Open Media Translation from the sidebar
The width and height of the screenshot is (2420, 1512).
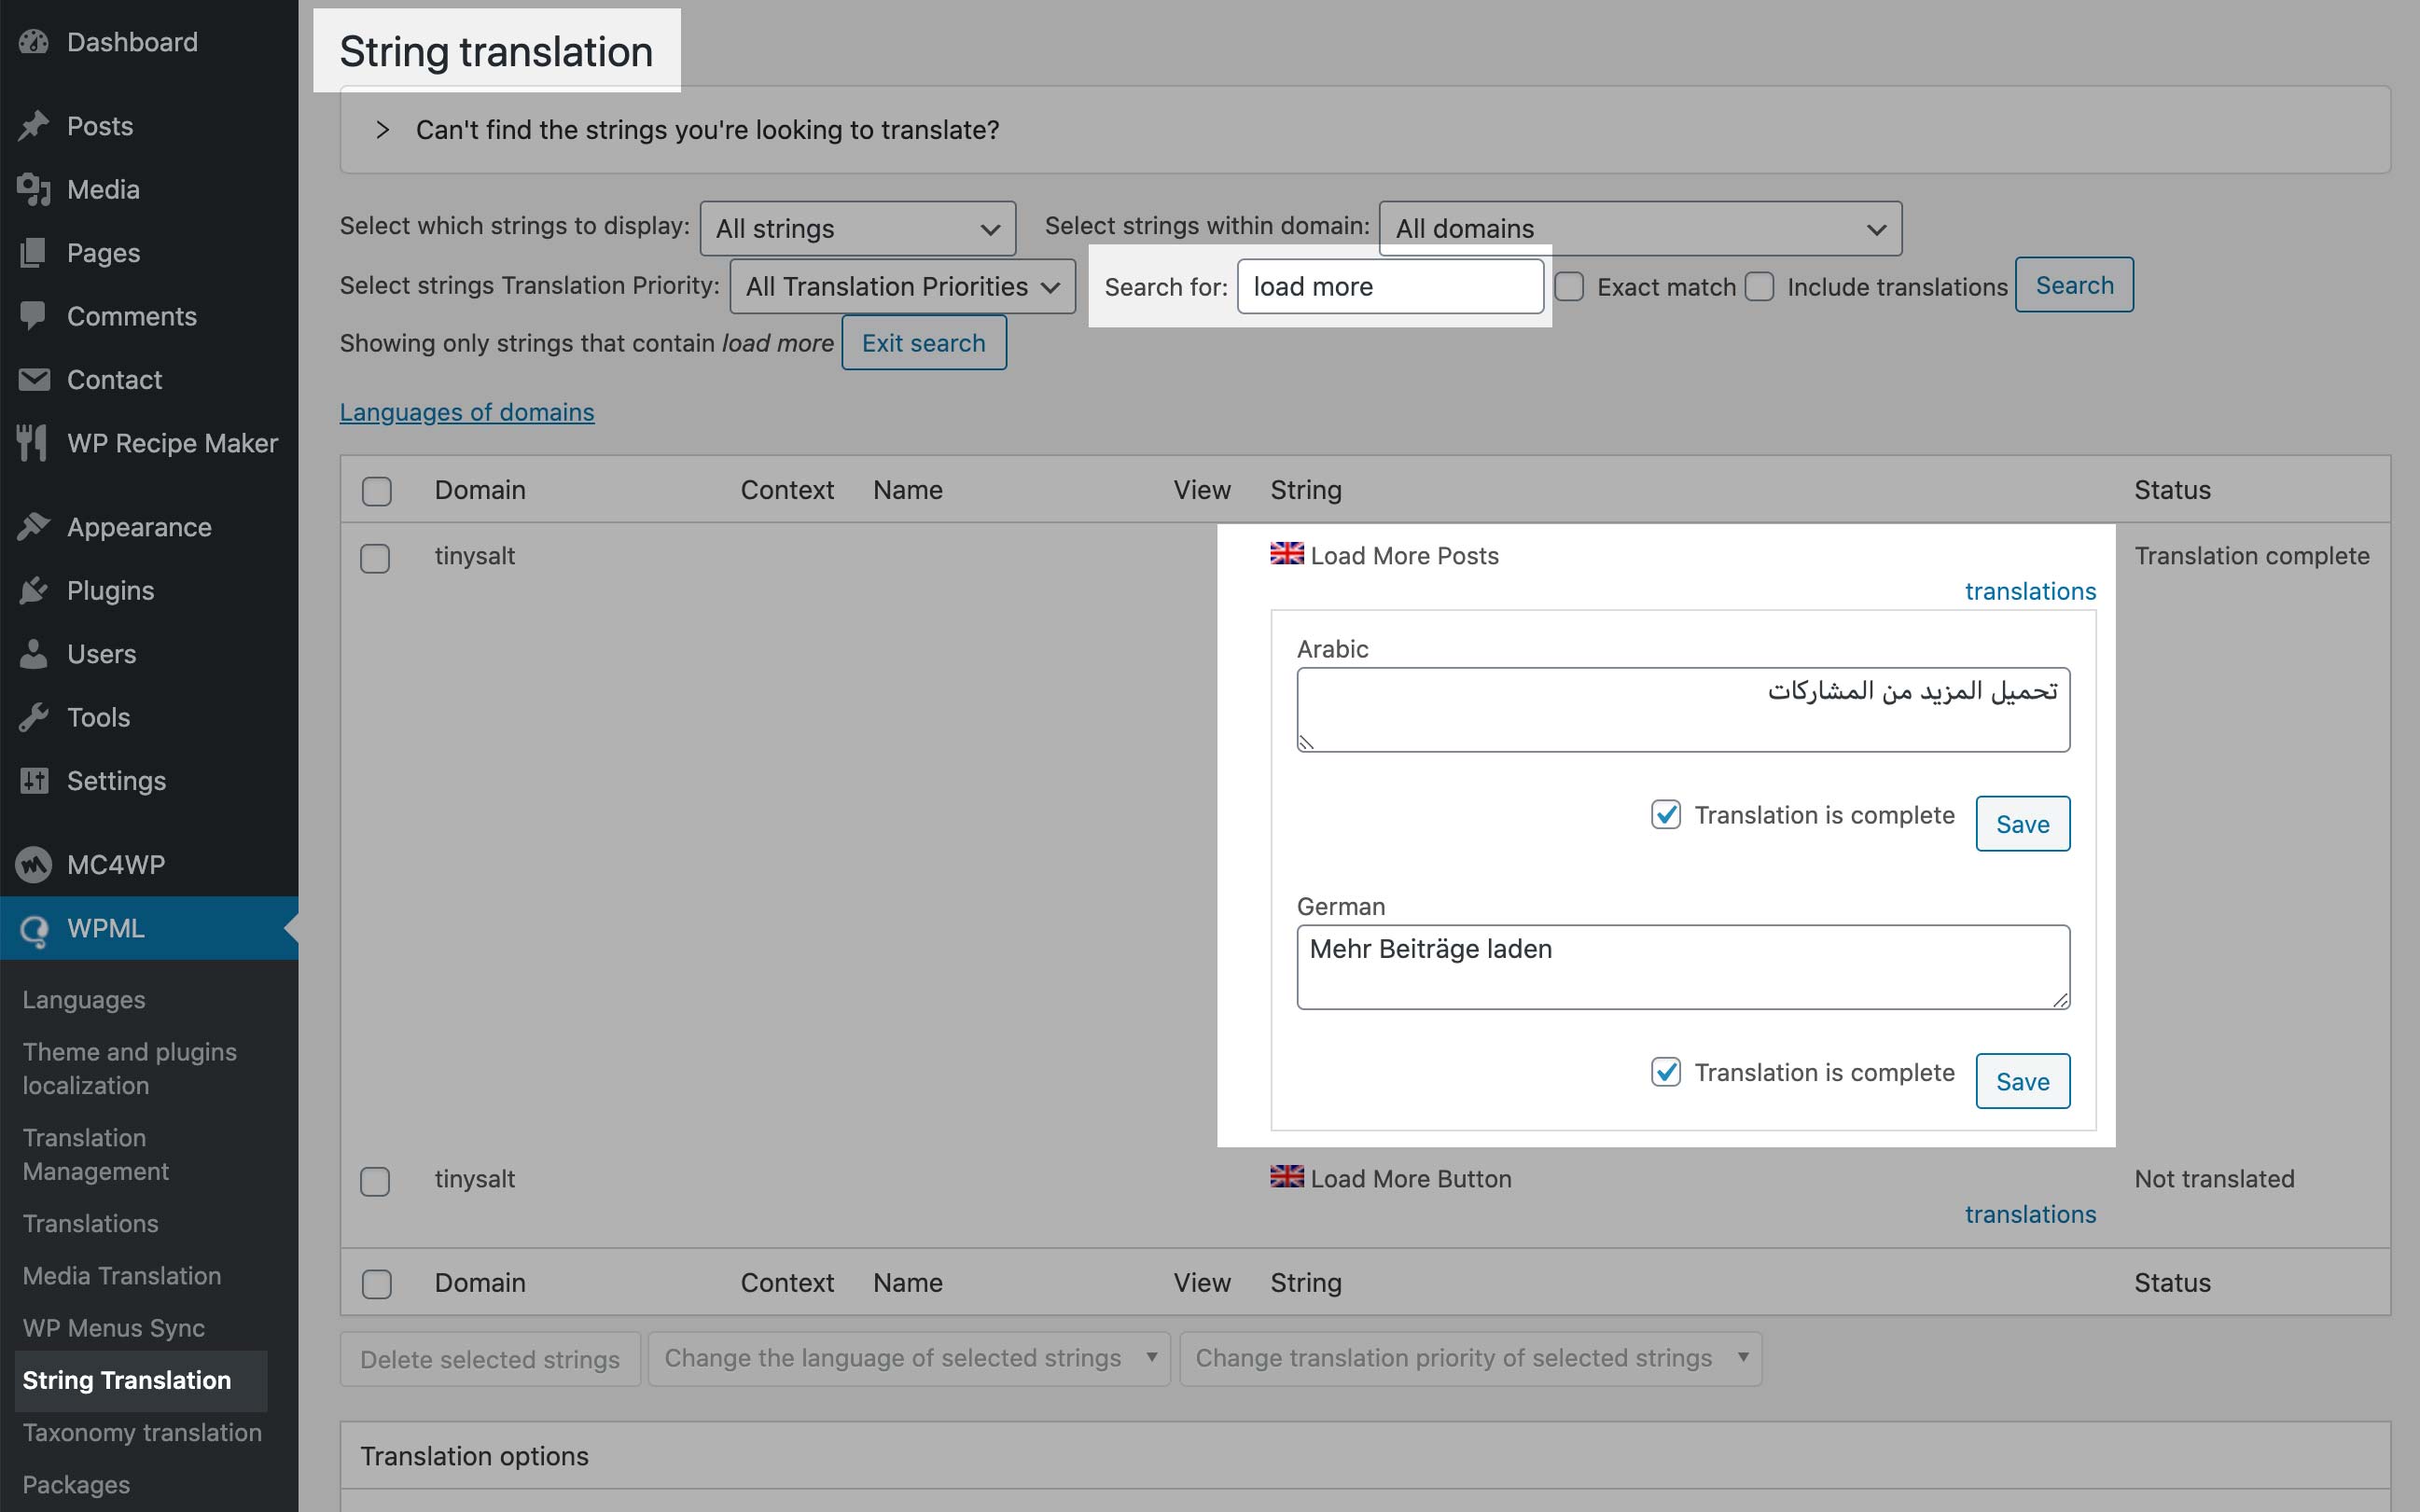point(121,1276)
